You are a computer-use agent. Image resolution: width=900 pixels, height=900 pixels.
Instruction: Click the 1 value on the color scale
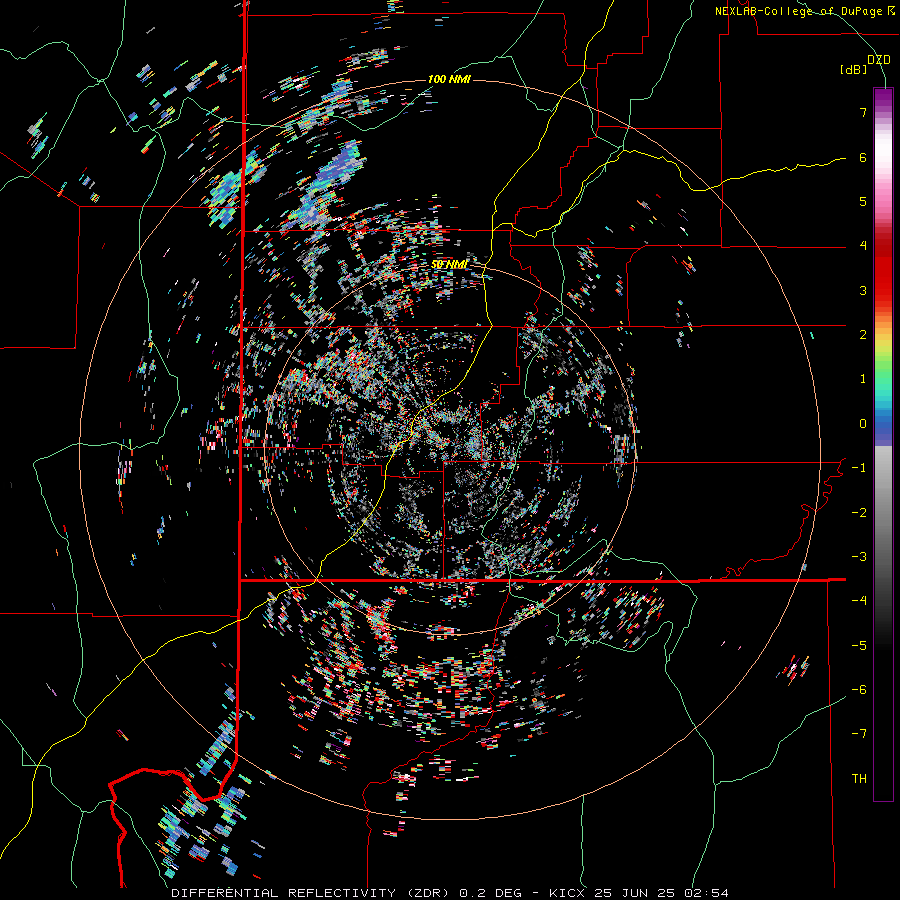coord(863,379)
